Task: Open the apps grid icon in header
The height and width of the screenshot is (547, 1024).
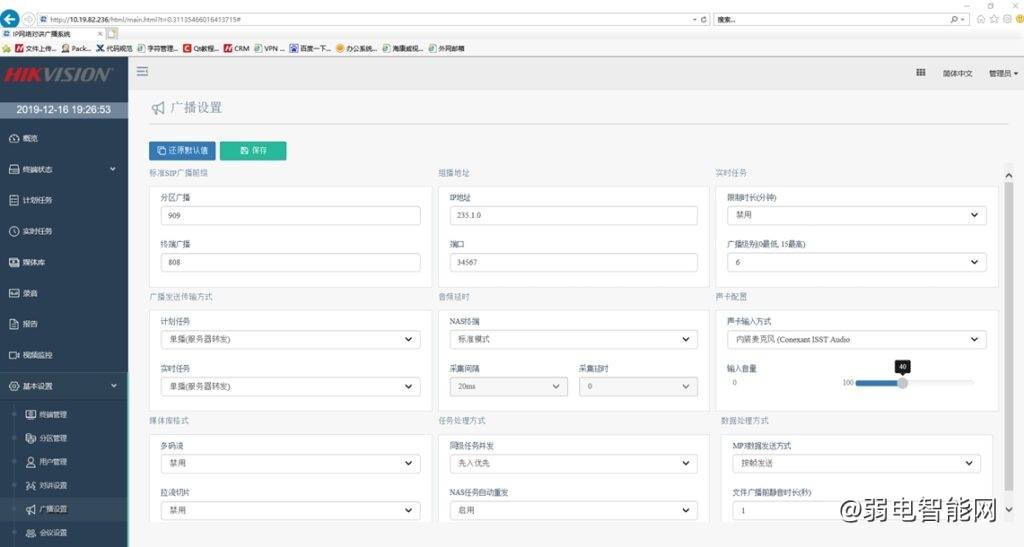Action: coord(921,72)
